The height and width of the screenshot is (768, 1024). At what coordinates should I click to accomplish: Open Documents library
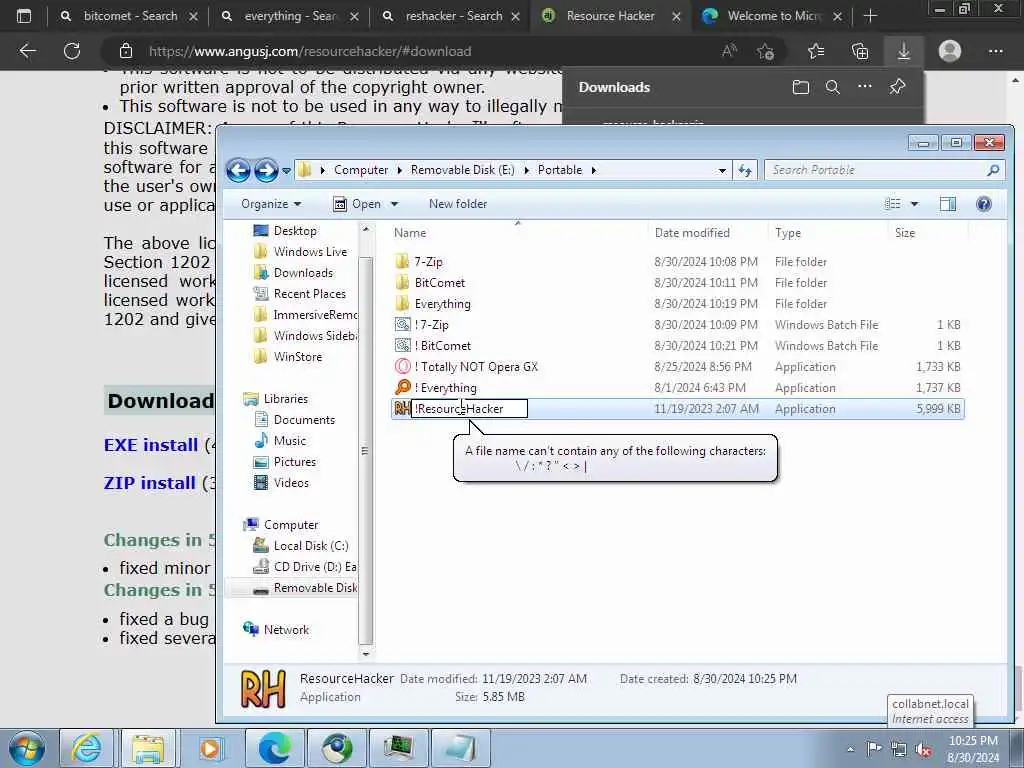pos(304,419)
